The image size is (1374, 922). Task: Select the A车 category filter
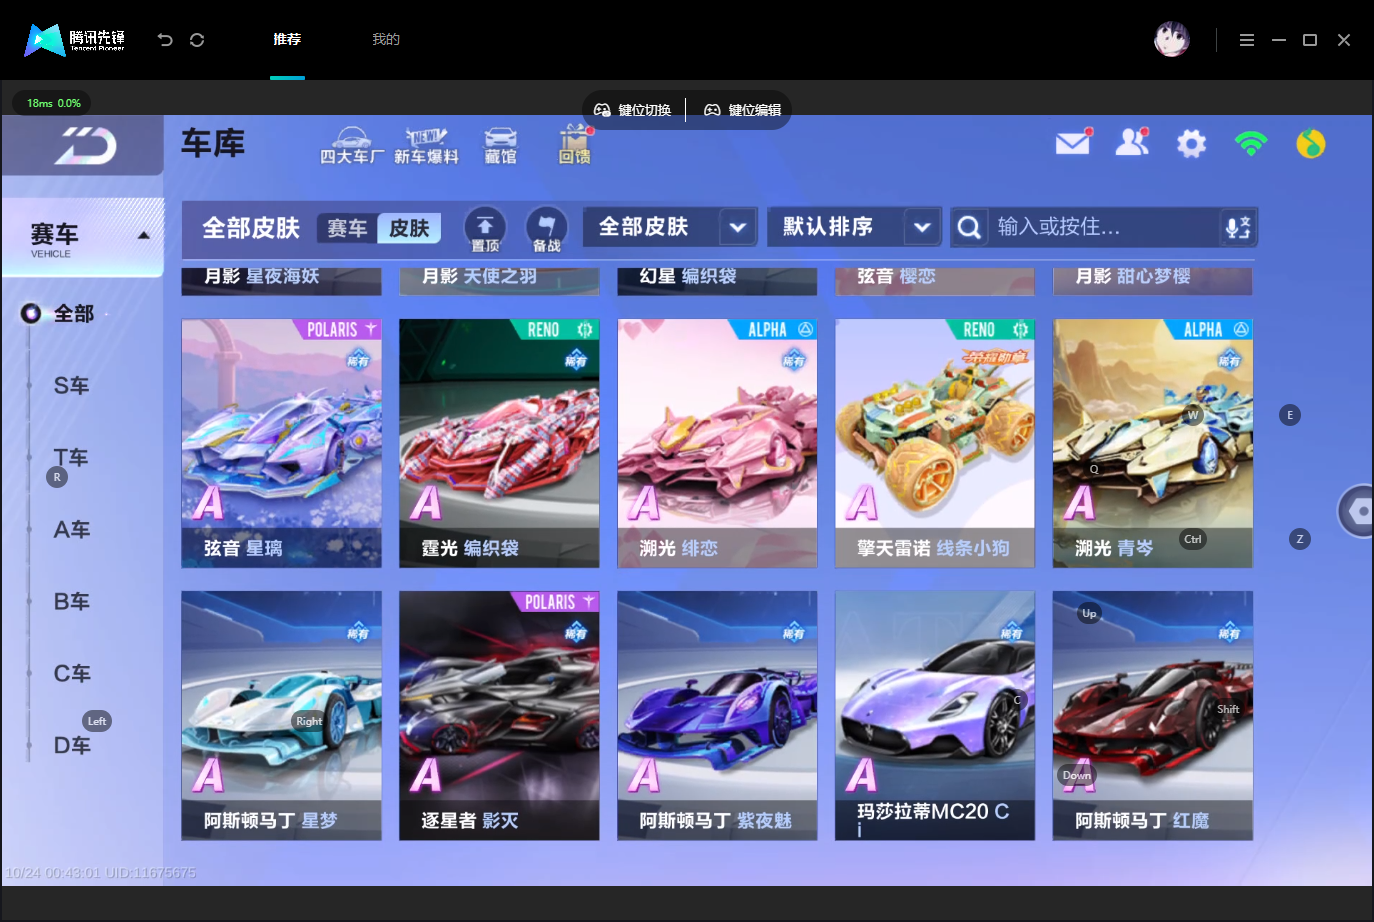tap(71, 530)
